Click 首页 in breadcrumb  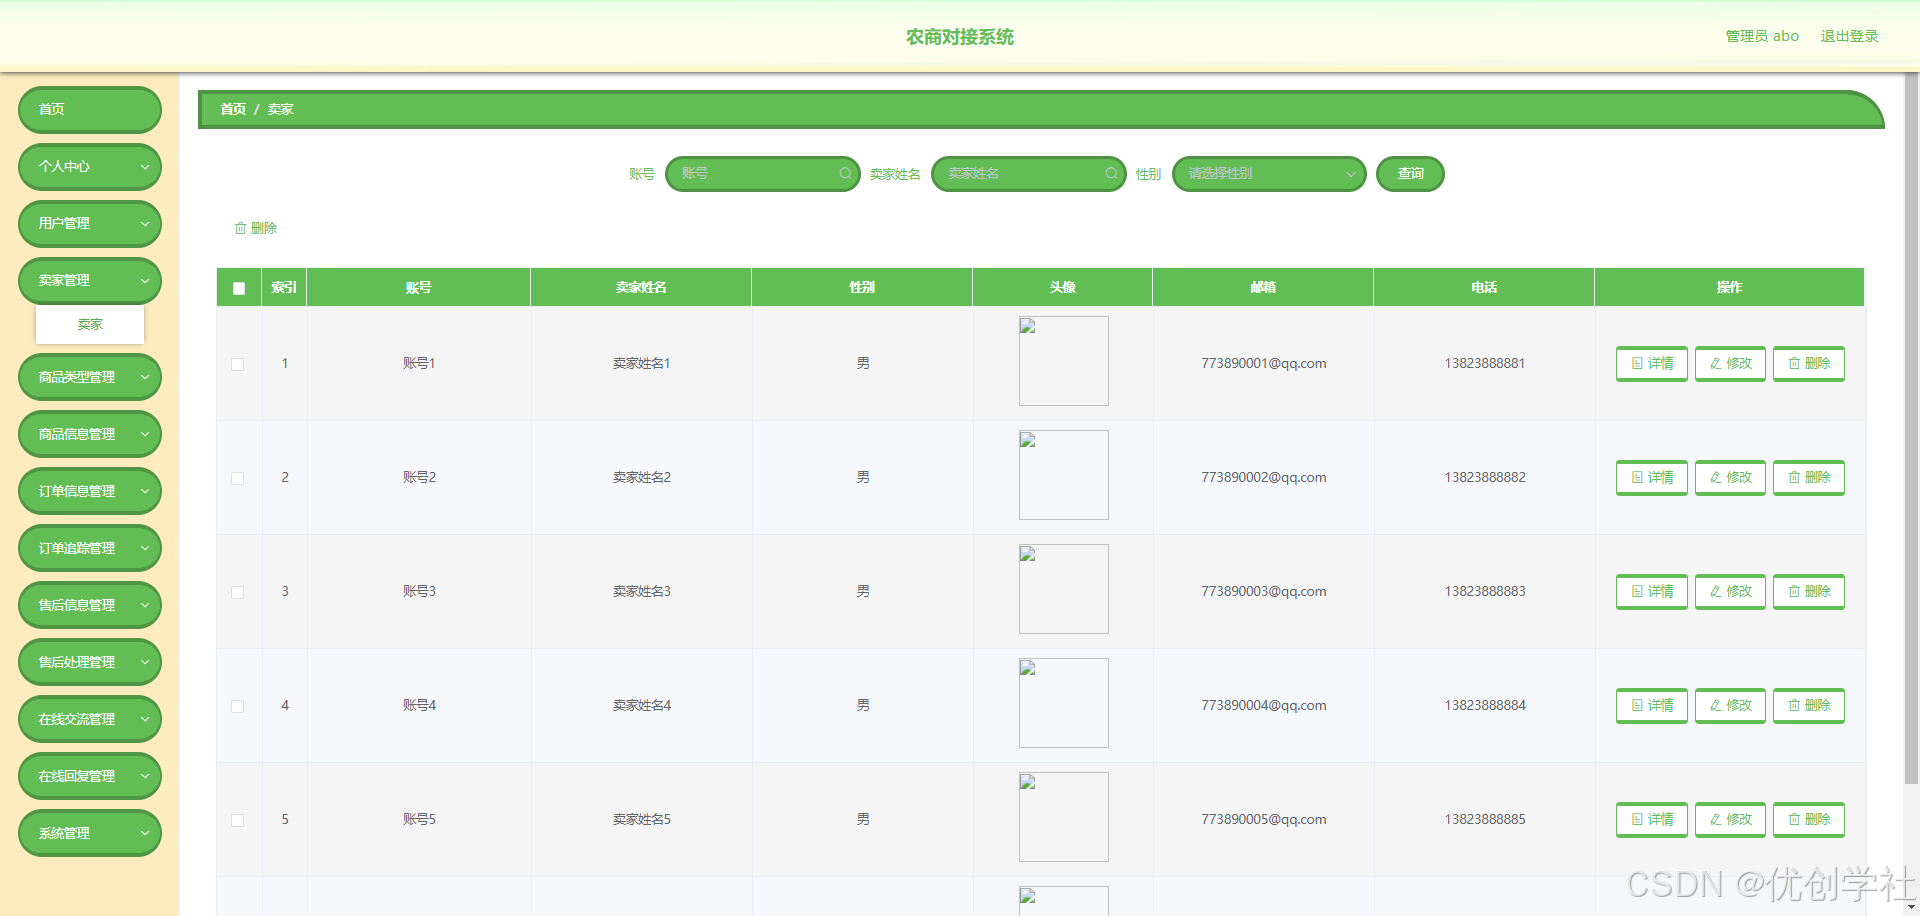click(233, 109)
